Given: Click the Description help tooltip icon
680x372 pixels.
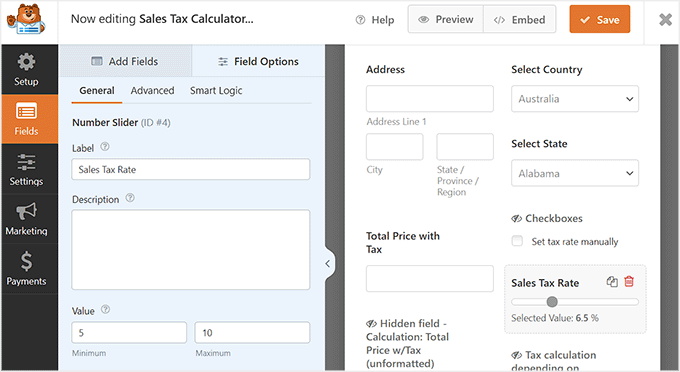Looking at the screenshot, I should (x=130, y=198).
